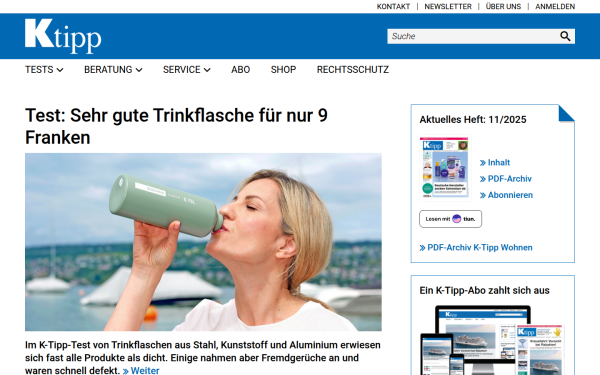
Task: Open the Trinkflasche test article headline
Action: [176, 126]
